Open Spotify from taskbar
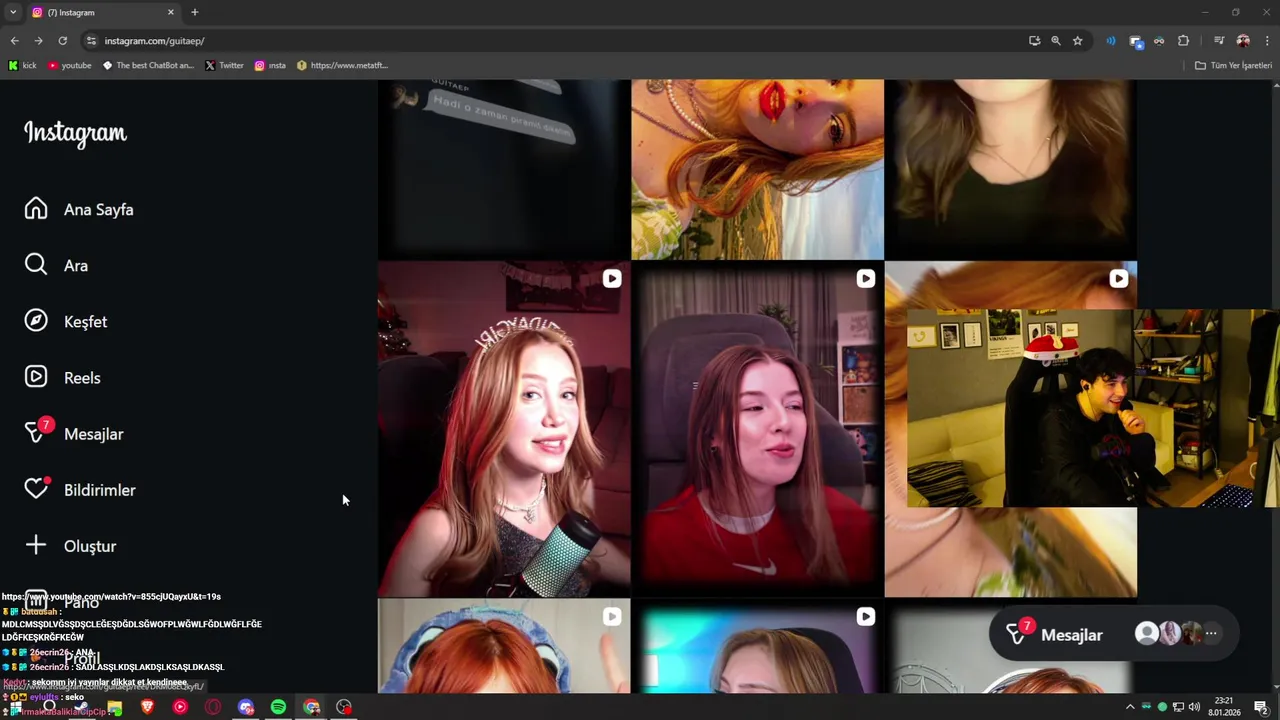1280x720 pixels. click(278, 707)
